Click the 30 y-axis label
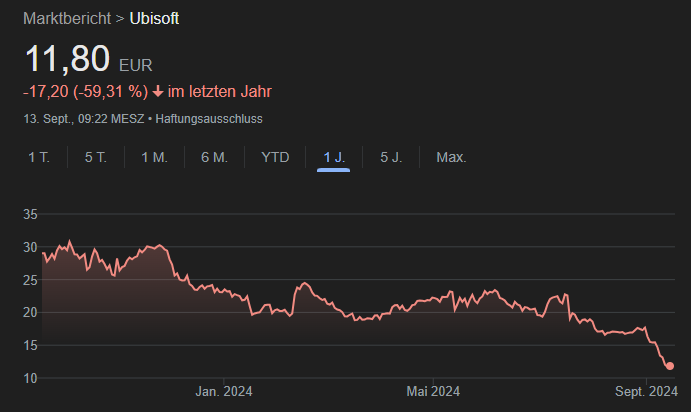This screenshot has width=691, height=412. (x=30, y=248)
